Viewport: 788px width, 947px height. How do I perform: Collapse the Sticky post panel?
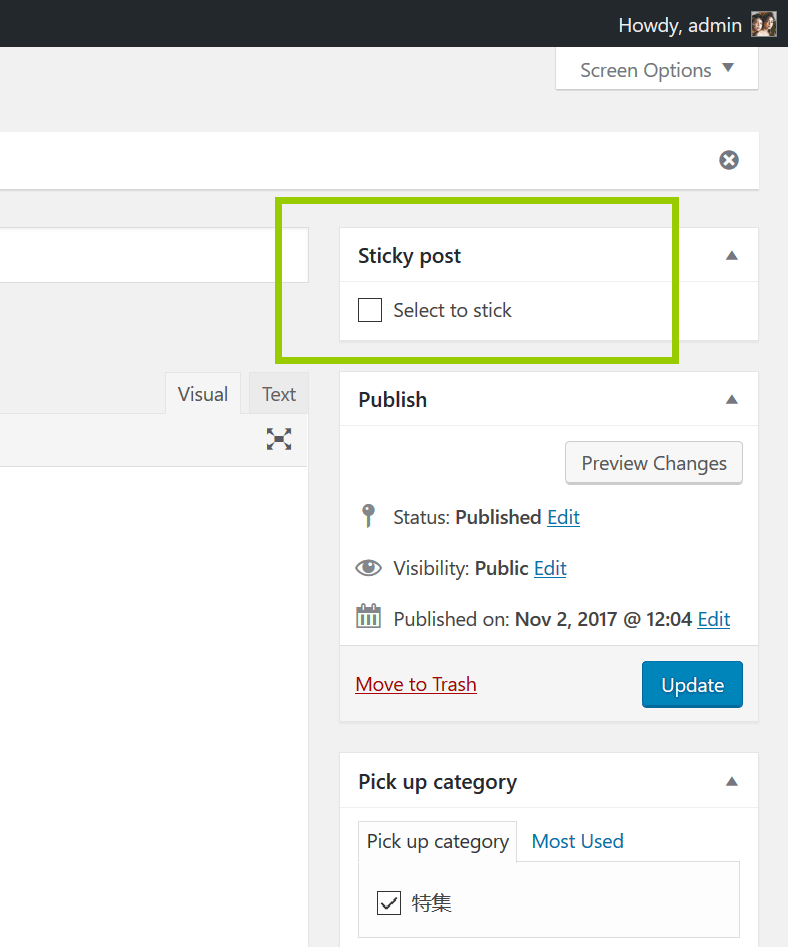731,256
